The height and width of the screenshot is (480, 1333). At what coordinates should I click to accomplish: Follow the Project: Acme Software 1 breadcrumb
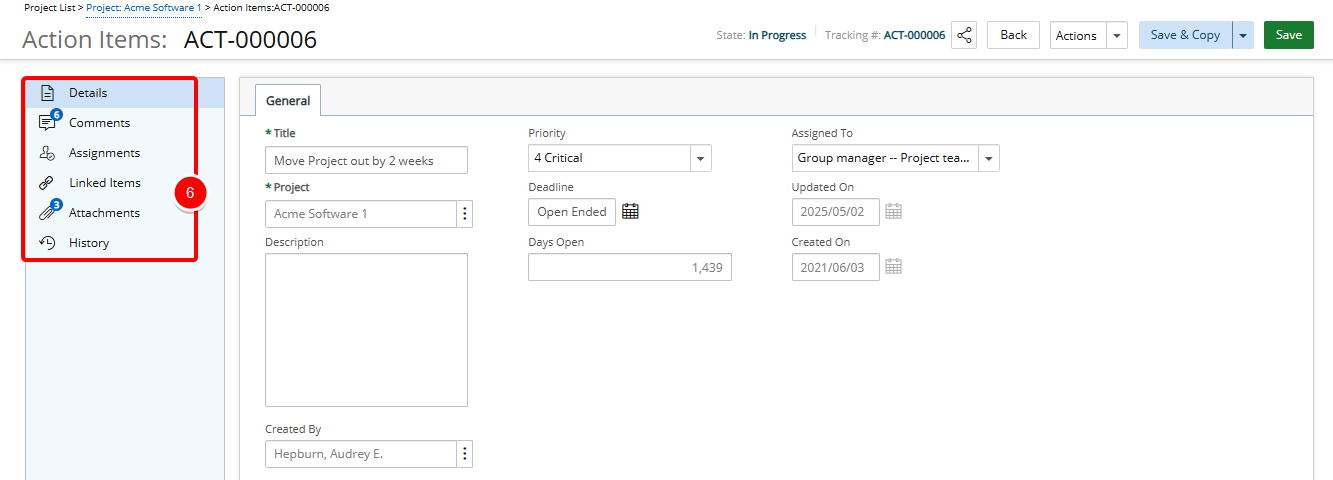pyautogui.click(x=144, y=8)
